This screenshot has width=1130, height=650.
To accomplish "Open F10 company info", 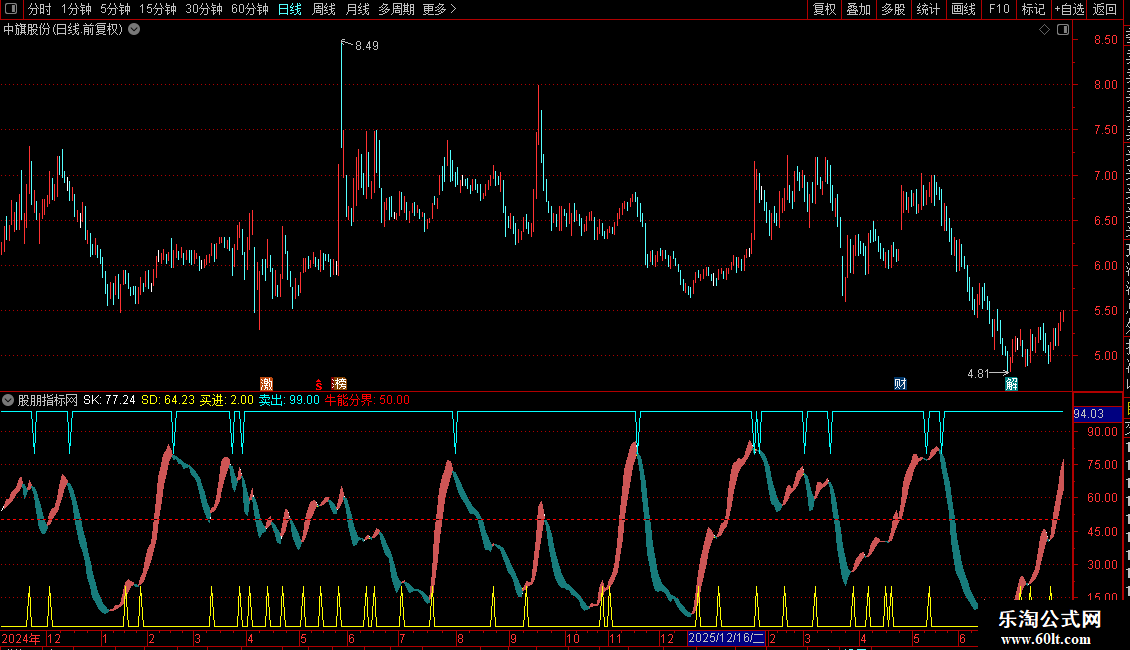I will click(x=999, y=9).
